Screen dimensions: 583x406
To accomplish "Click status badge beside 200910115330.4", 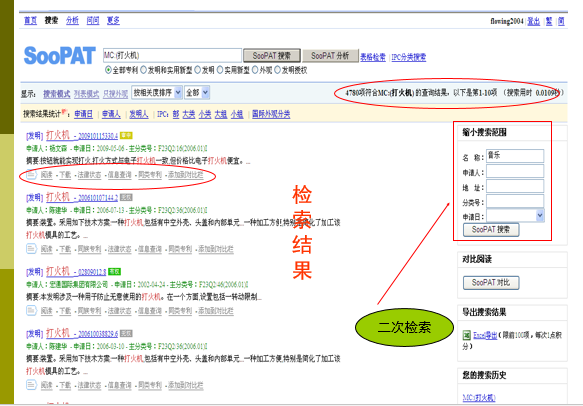I will (126, 135).
